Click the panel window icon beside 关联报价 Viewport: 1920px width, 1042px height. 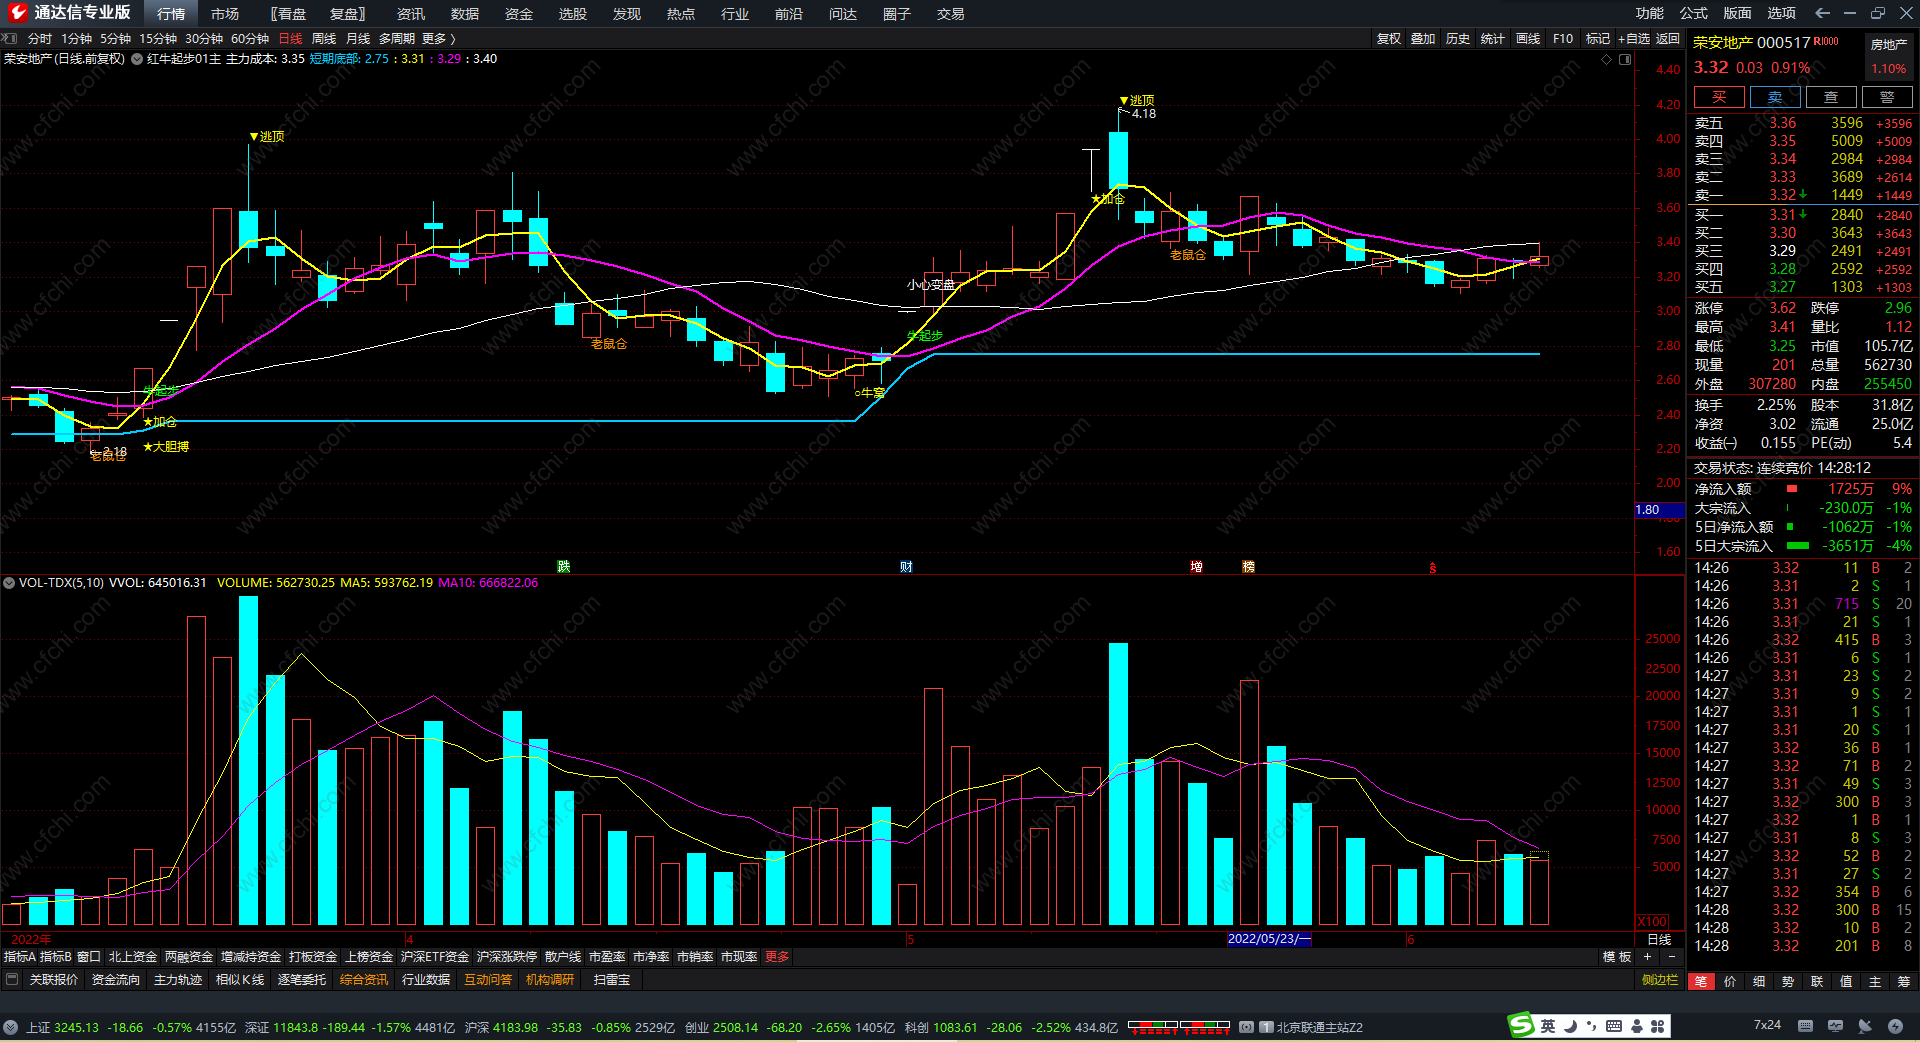pyautogui.click(x=12, y=980)
